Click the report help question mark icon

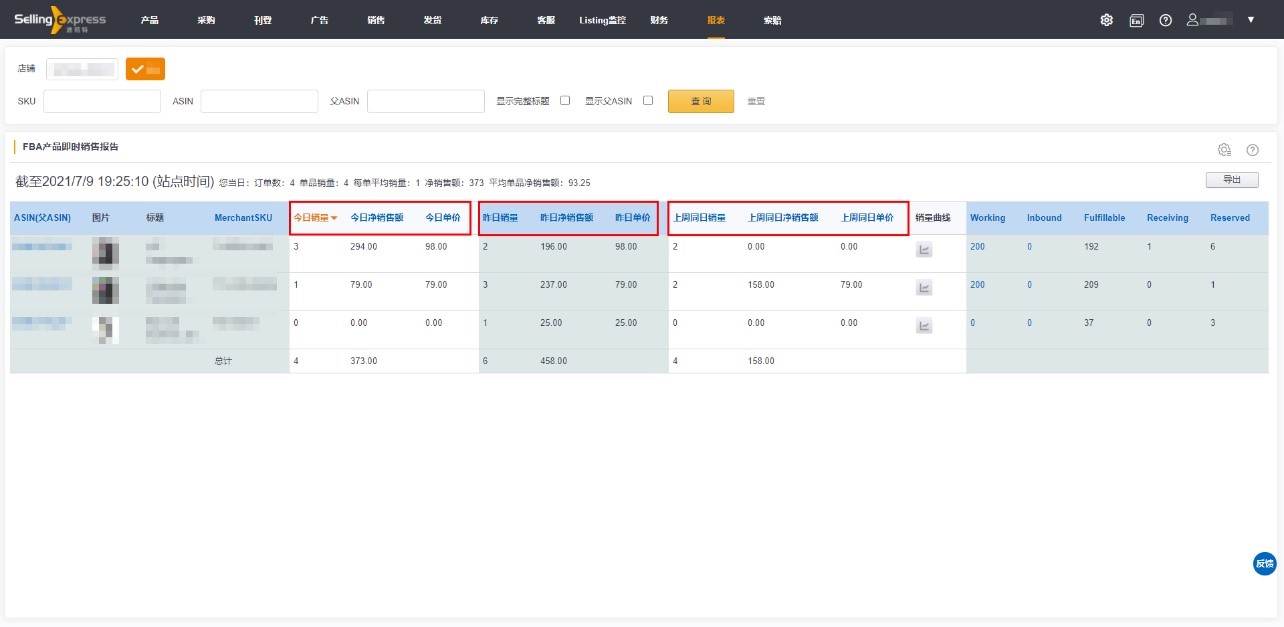pyautogui.click(x=1252, y=150)
